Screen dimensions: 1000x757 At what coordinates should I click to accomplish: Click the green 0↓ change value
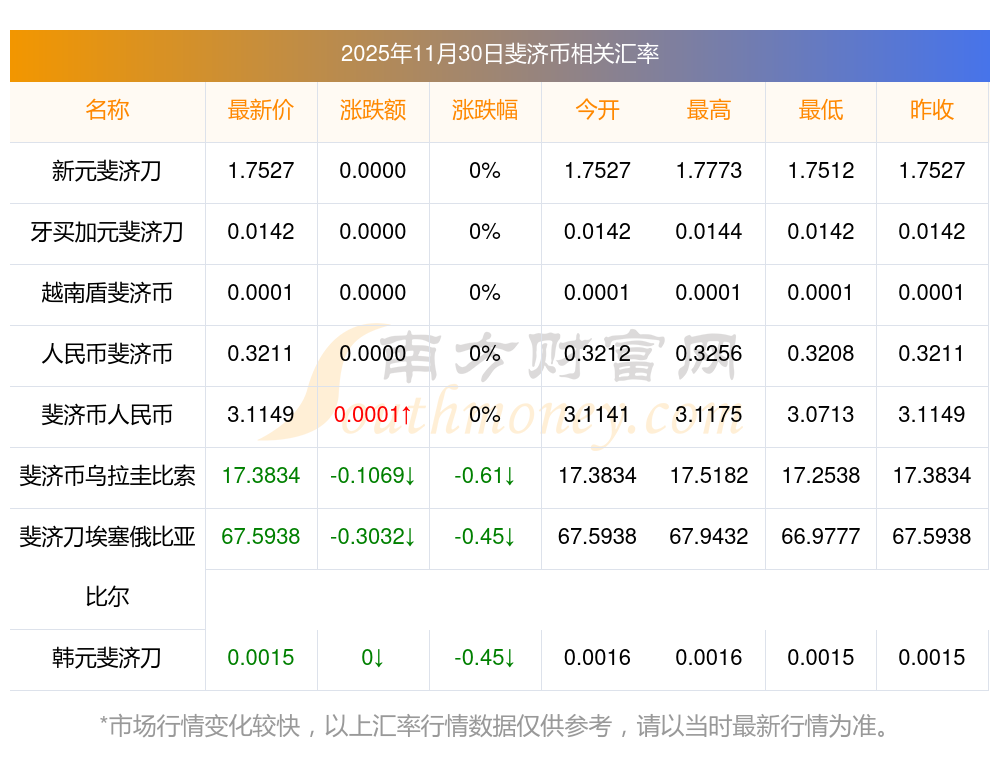click(x=373, y=658)
